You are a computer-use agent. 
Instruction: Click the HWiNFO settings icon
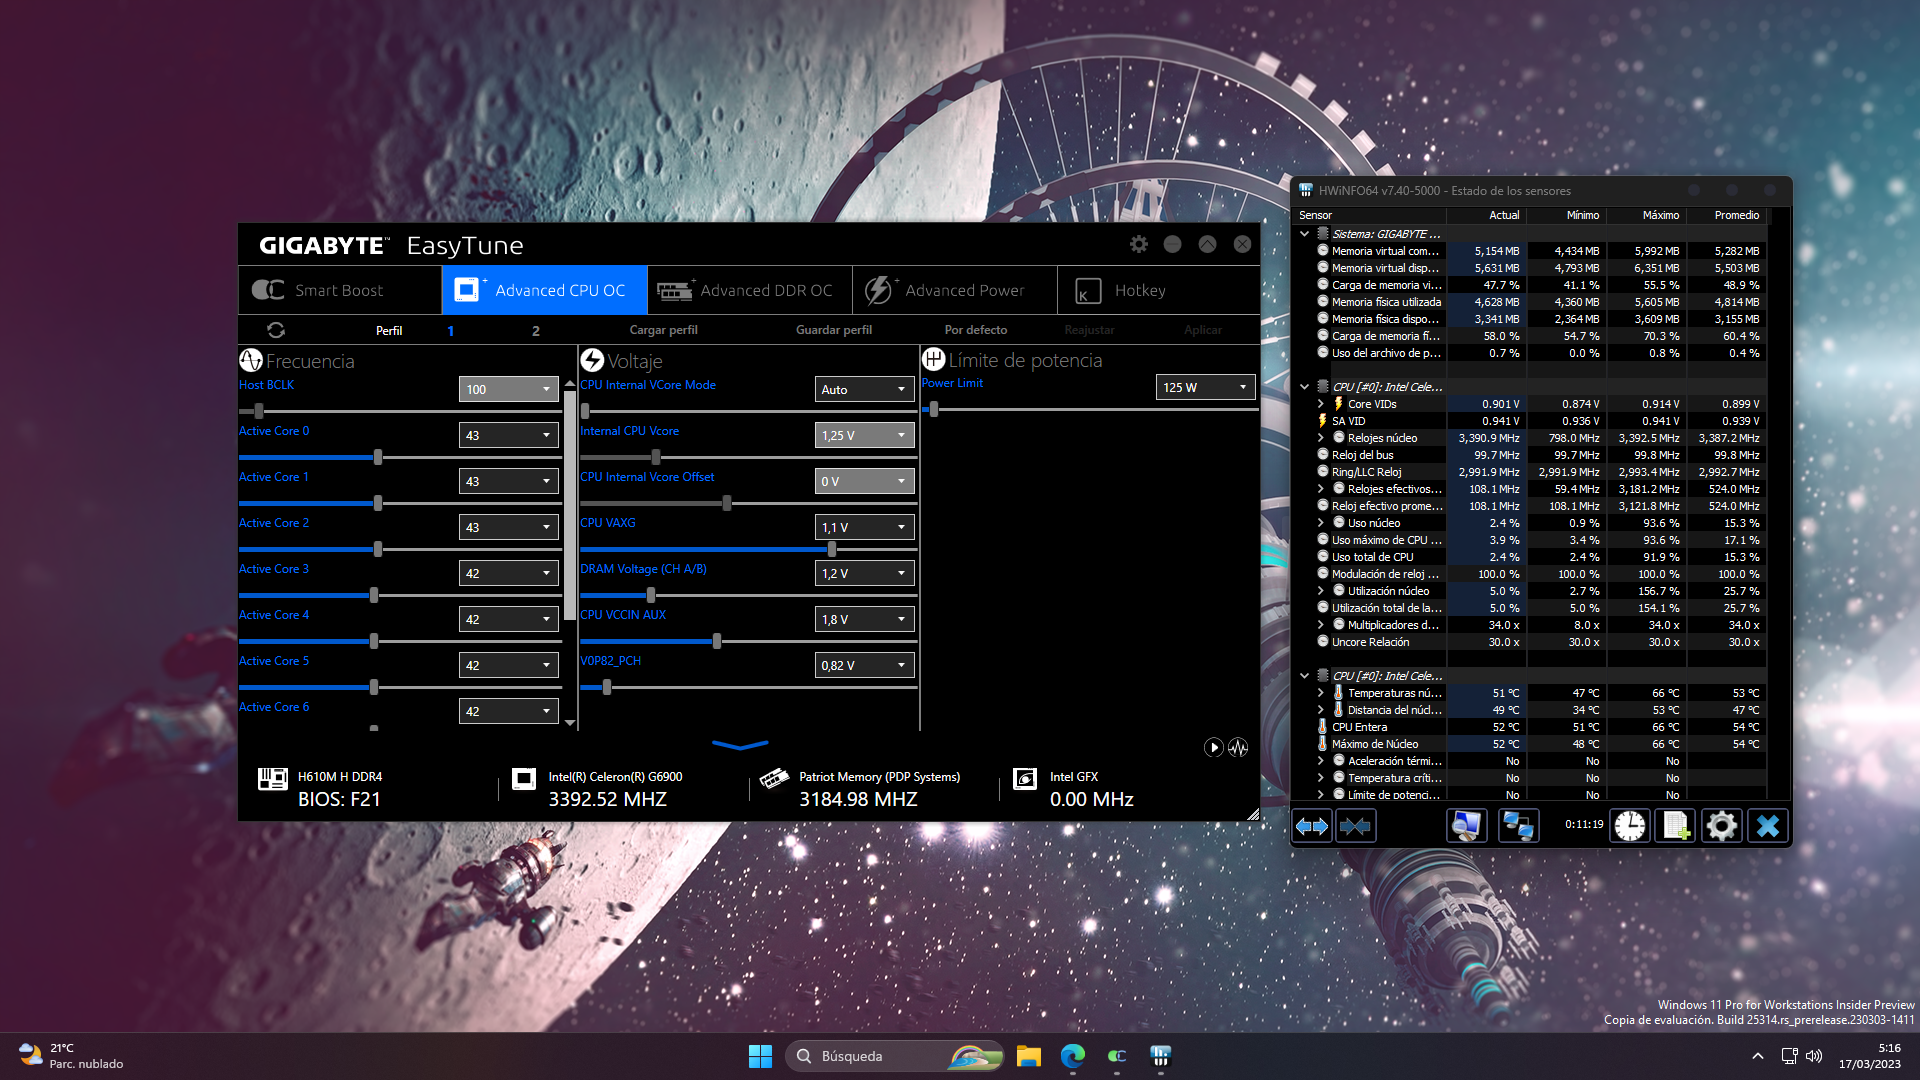1722,824
